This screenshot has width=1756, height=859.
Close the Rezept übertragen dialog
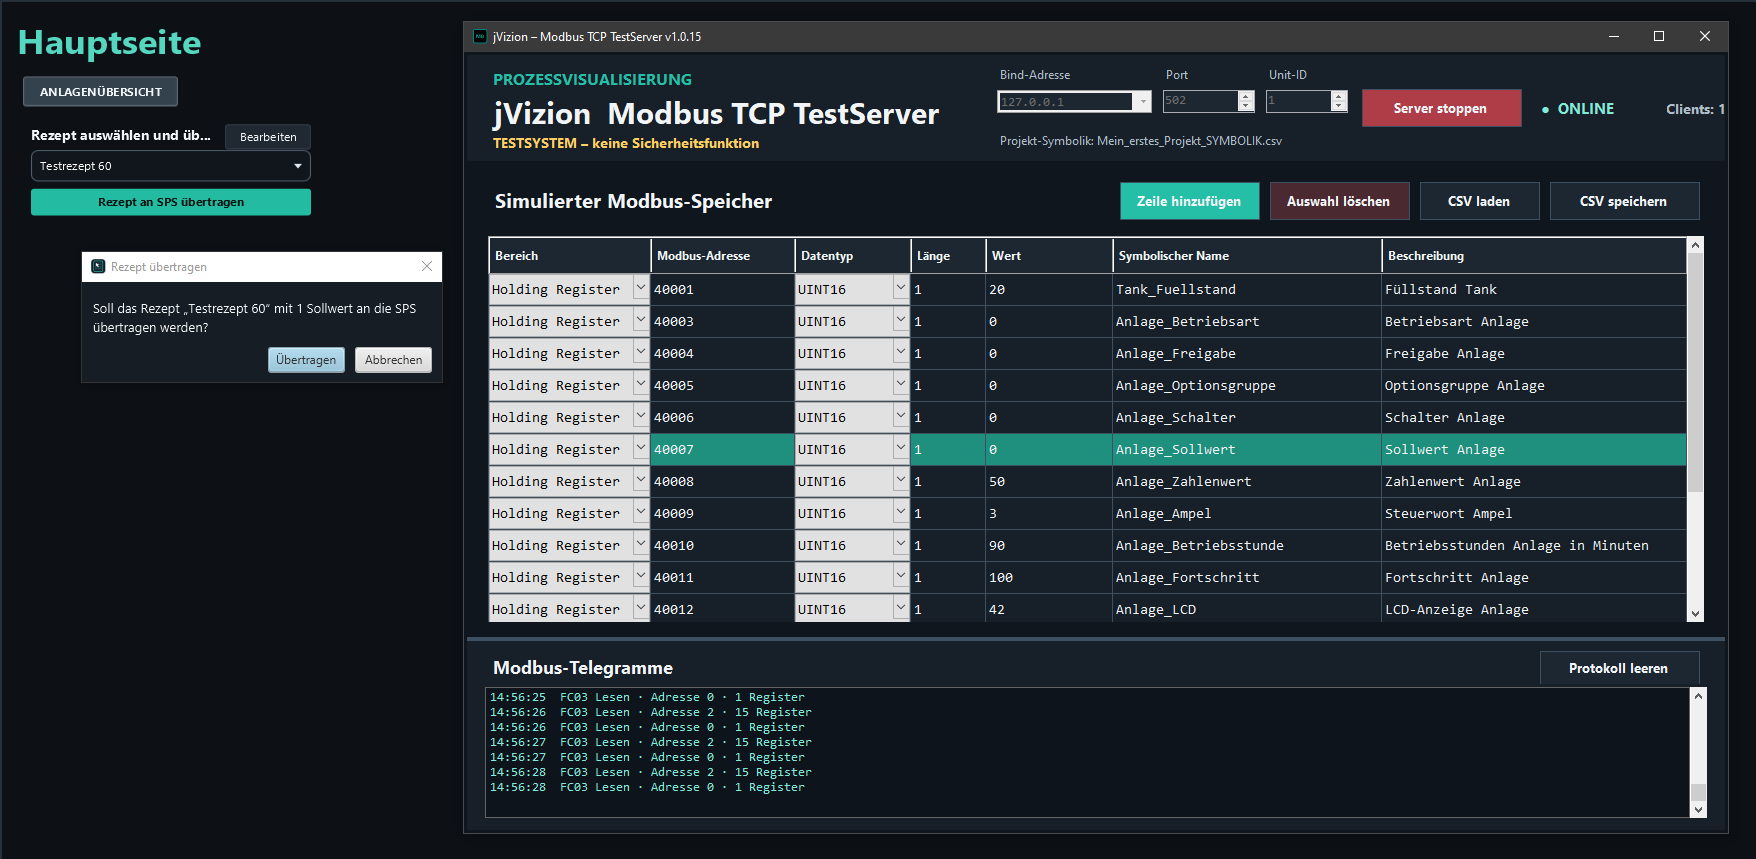[427, 266]
